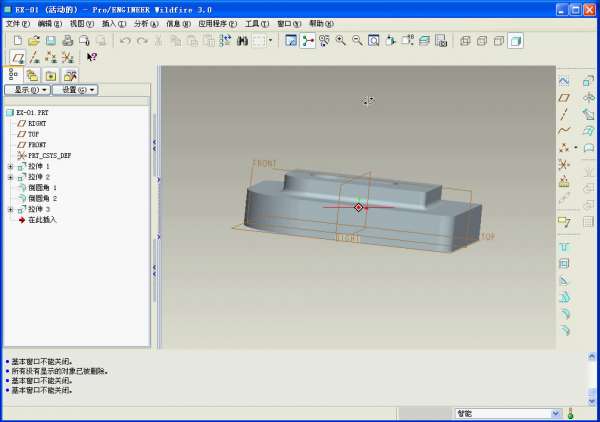Open a file with the folder icon
Screen dimensions: 600x422
pyautogui.click(x=34, y=41)
